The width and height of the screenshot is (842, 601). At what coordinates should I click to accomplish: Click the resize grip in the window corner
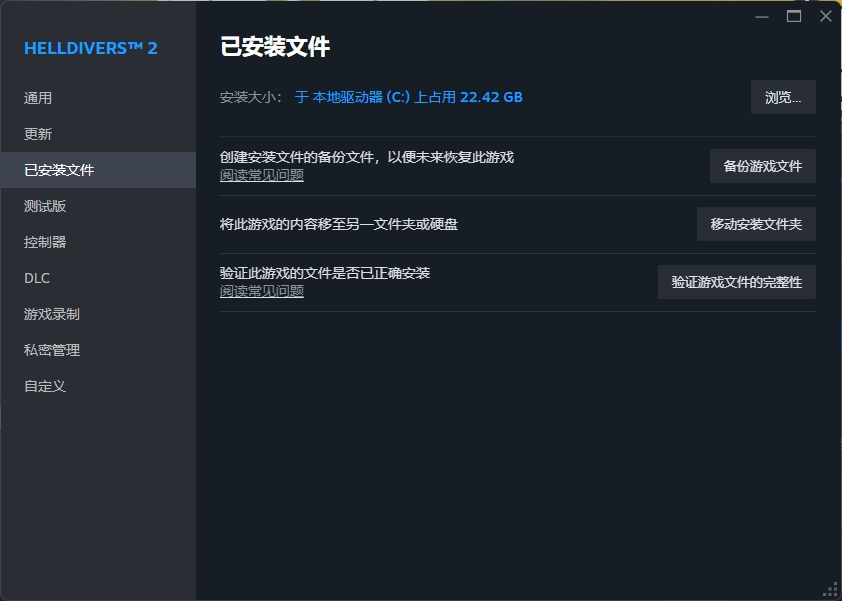pos(830,589)
